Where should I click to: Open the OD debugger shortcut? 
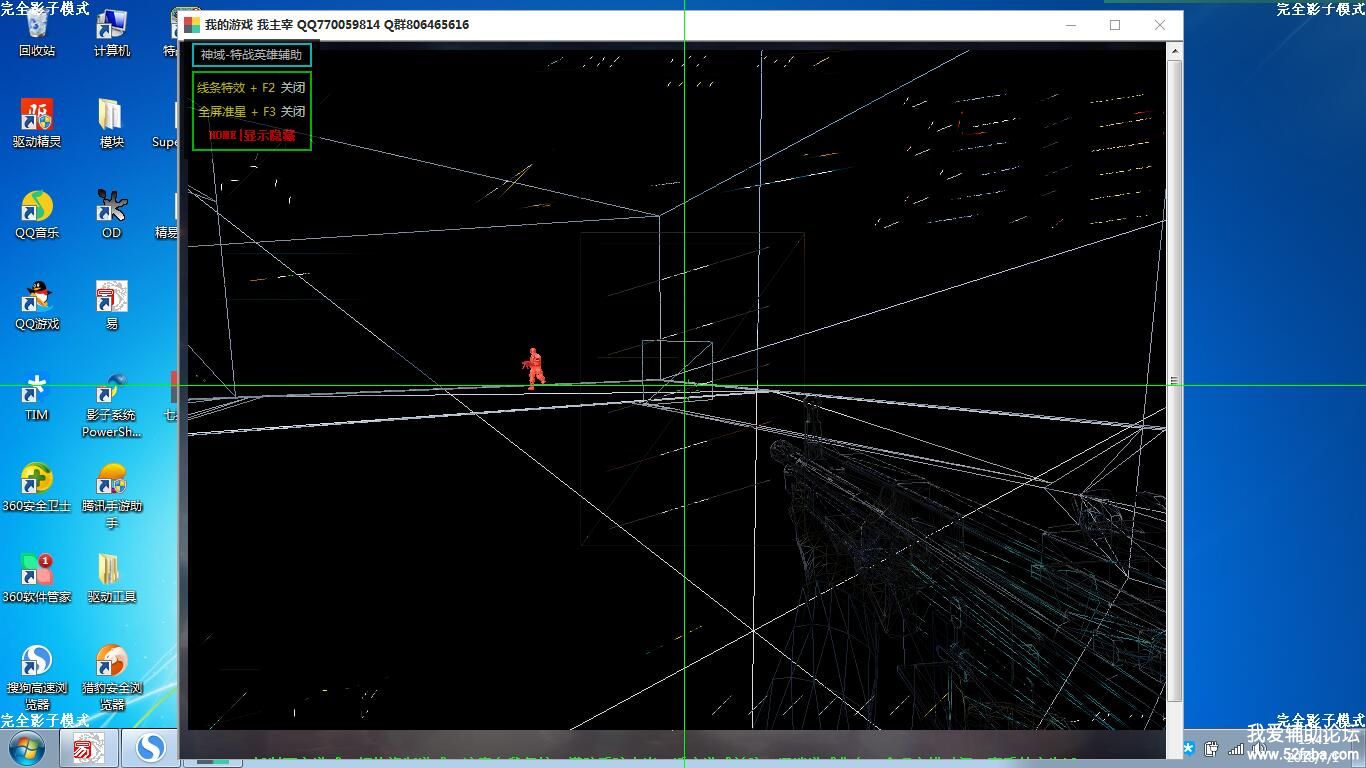111,215
